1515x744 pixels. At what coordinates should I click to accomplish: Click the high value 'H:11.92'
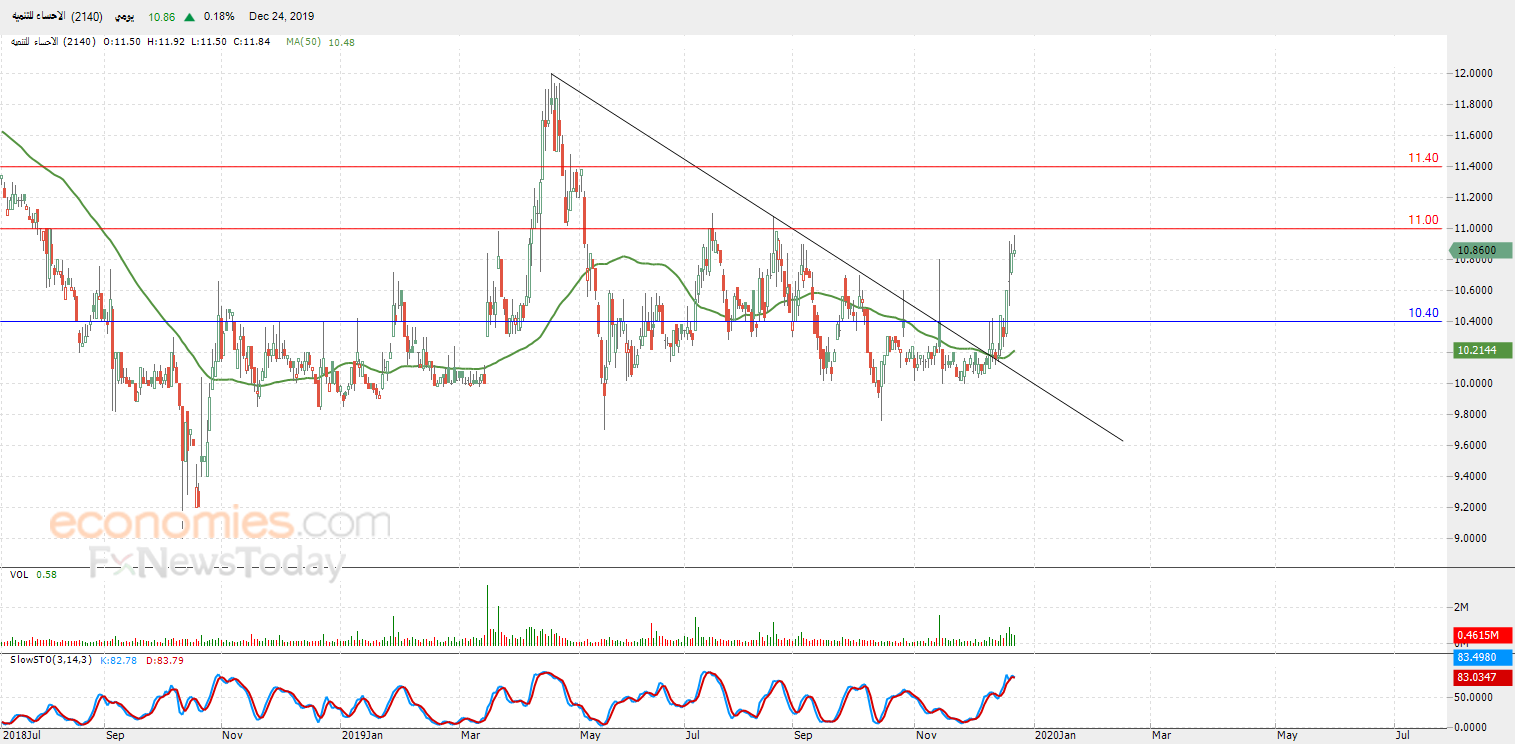tap(165, 42)
